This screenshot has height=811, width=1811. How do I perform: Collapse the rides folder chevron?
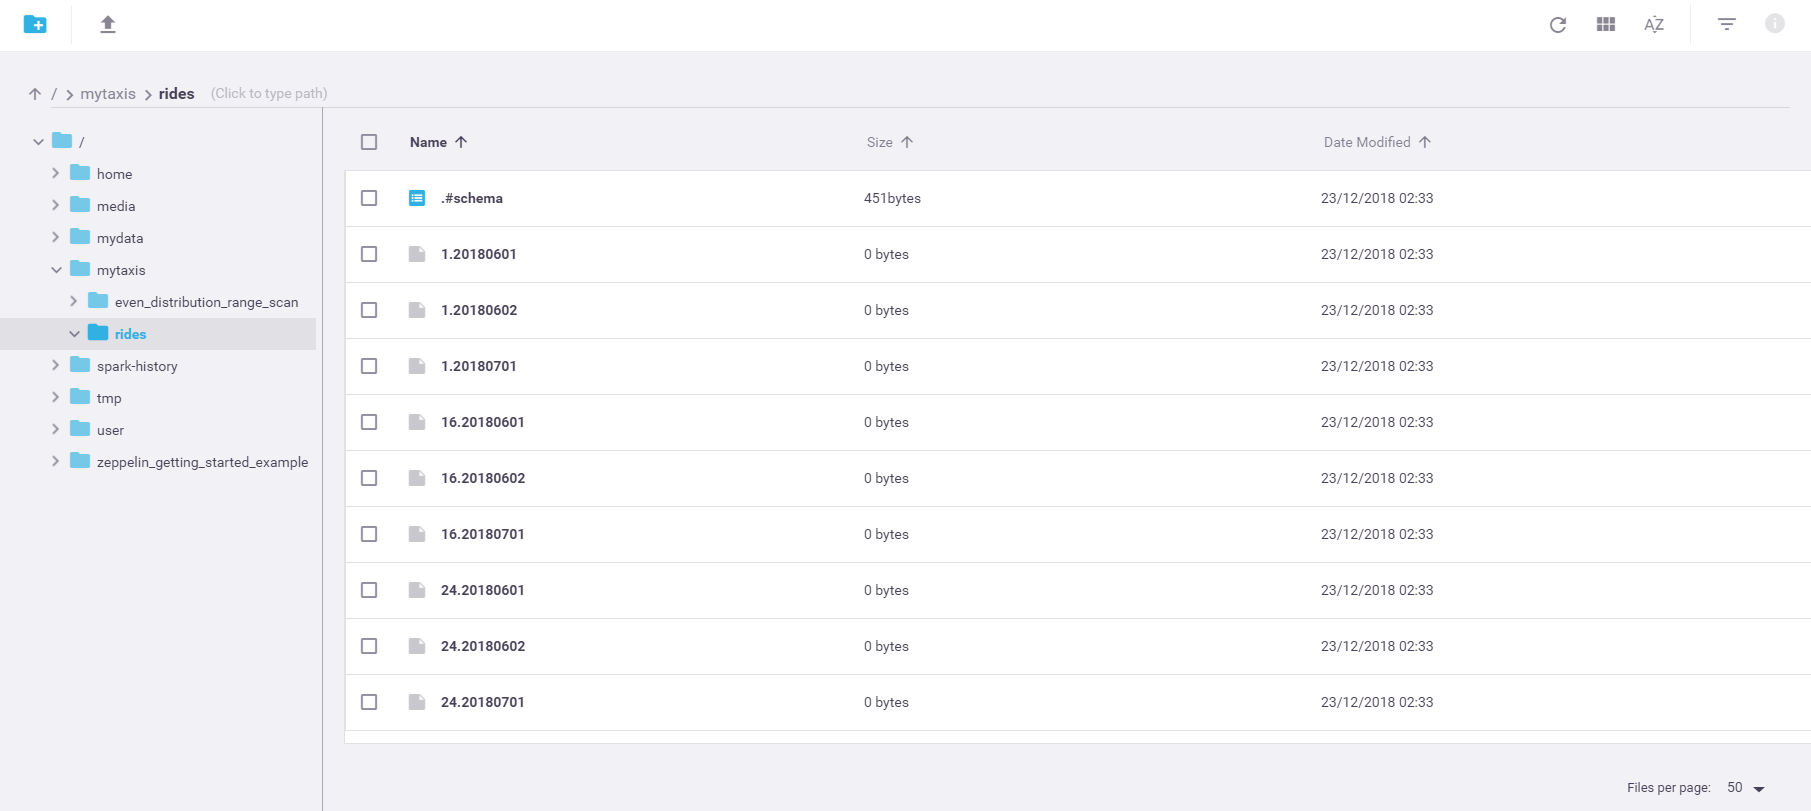[x=74, y=334]
